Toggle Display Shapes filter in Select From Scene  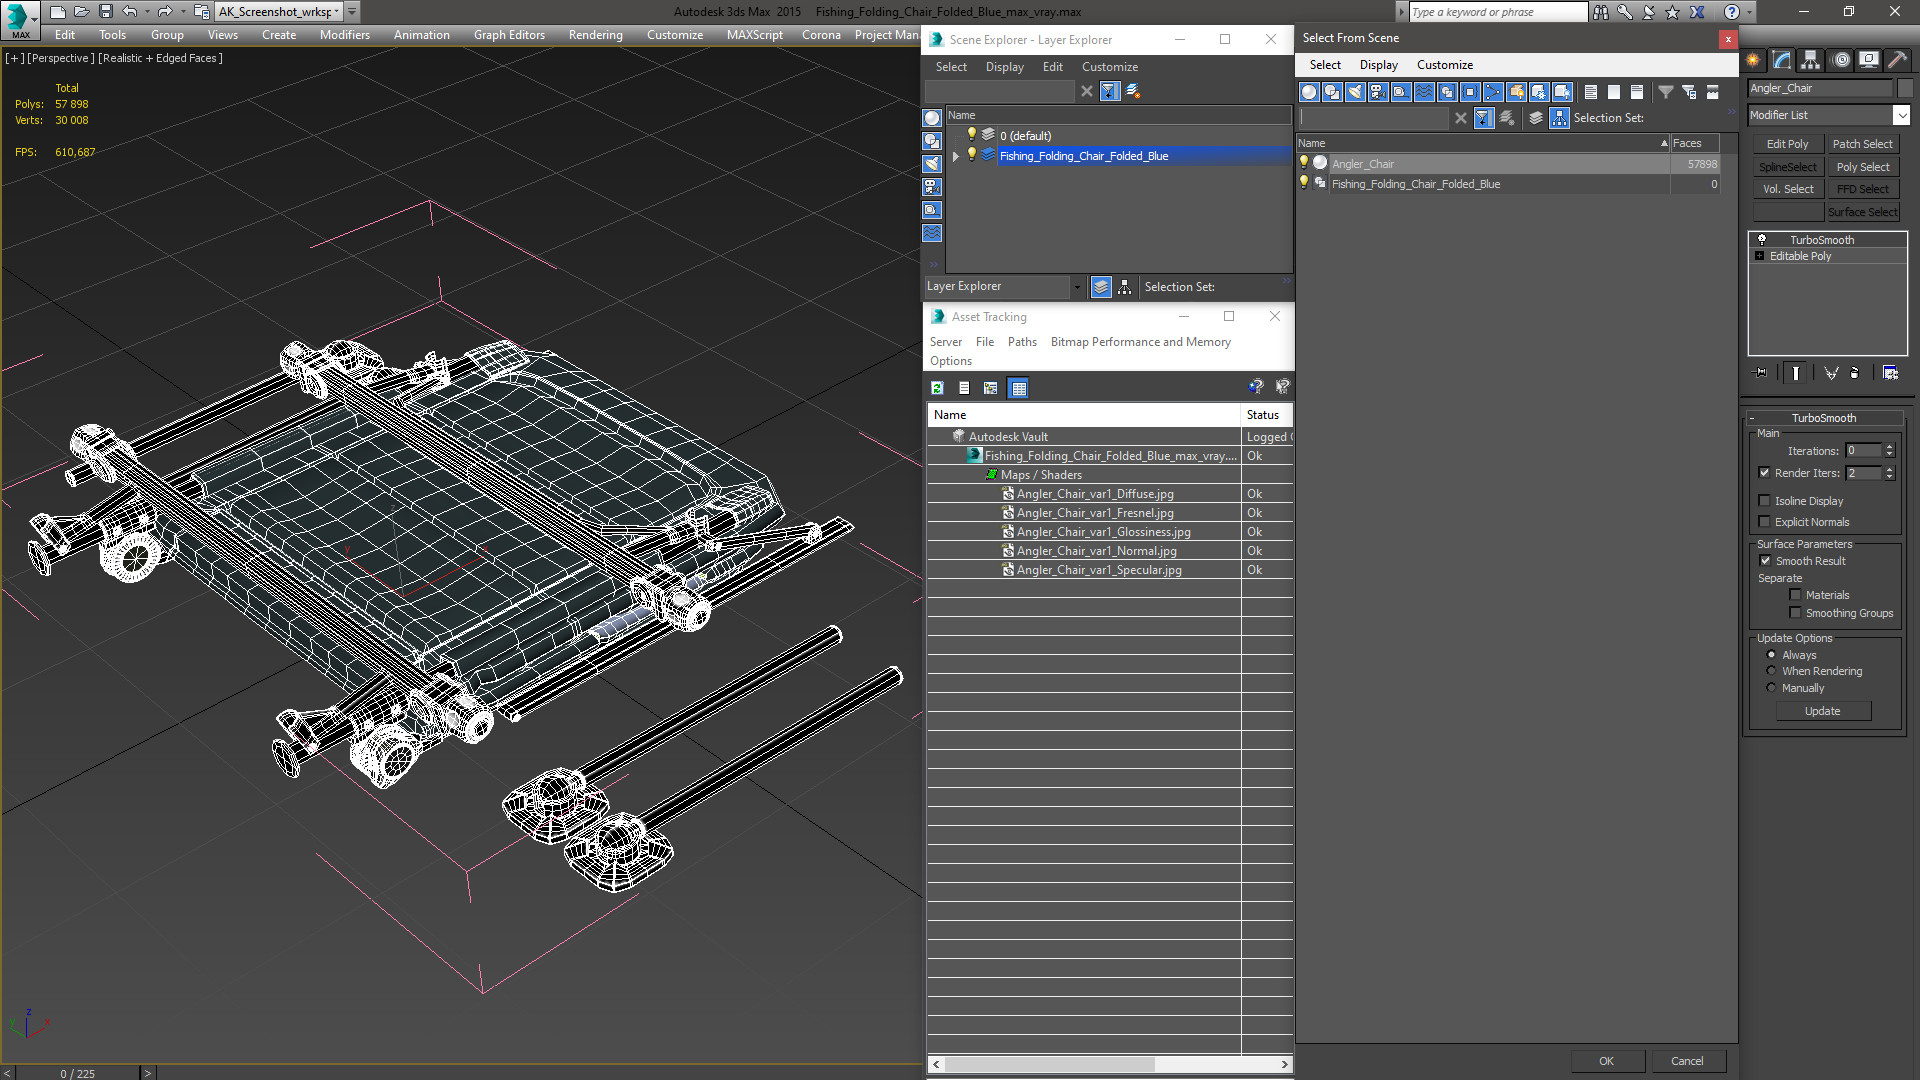pyautogui.click(x=1332, y=92)
